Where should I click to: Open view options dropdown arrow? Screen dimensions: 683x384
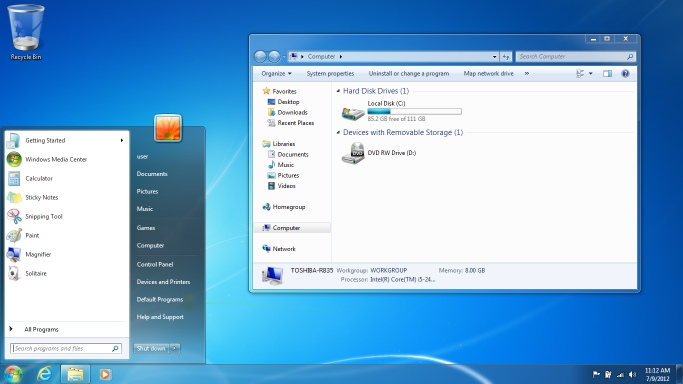591,74
